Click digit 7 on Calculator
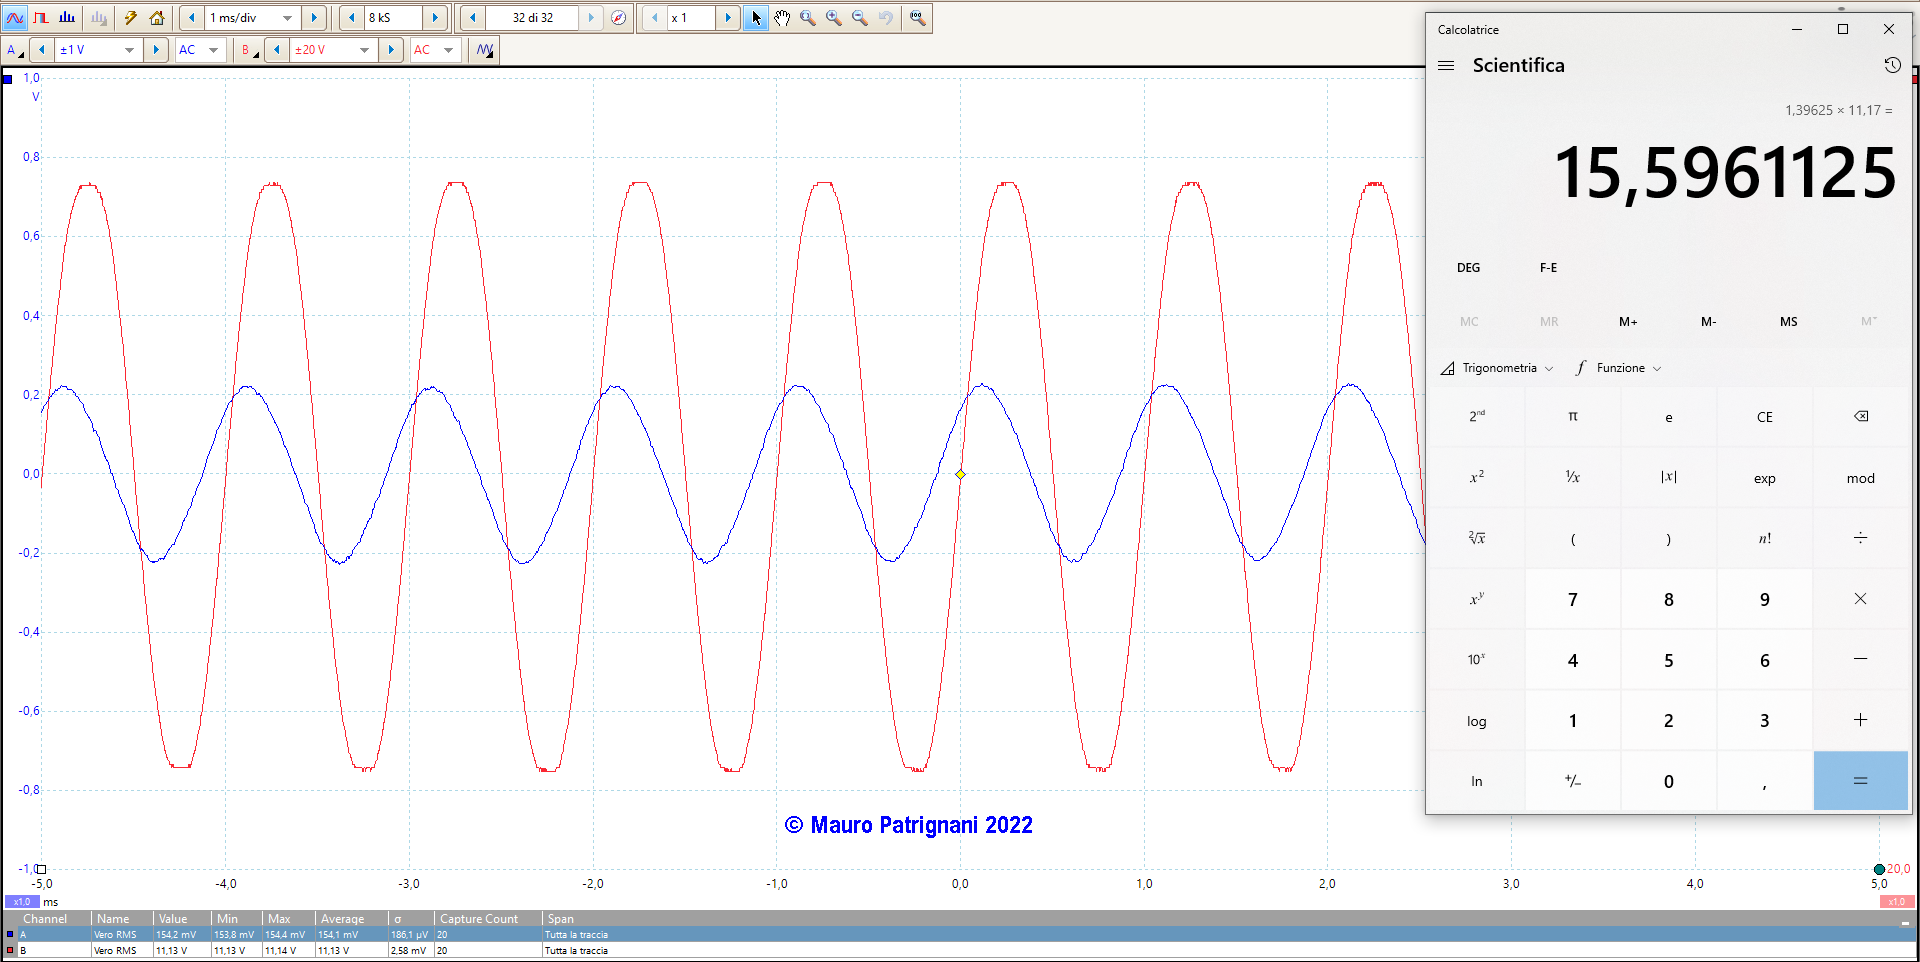Screen dimensions: 1920x962 [1572, 599]
